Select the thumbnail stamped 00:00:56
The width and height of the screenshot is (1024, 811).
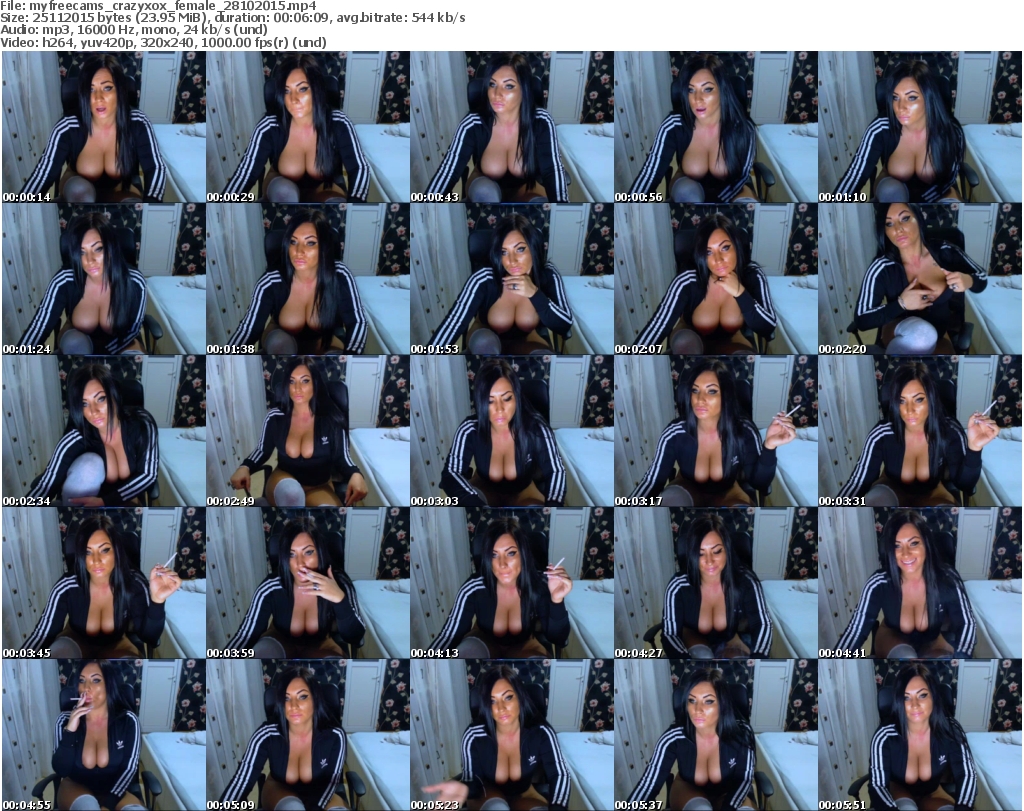(716, 127)
